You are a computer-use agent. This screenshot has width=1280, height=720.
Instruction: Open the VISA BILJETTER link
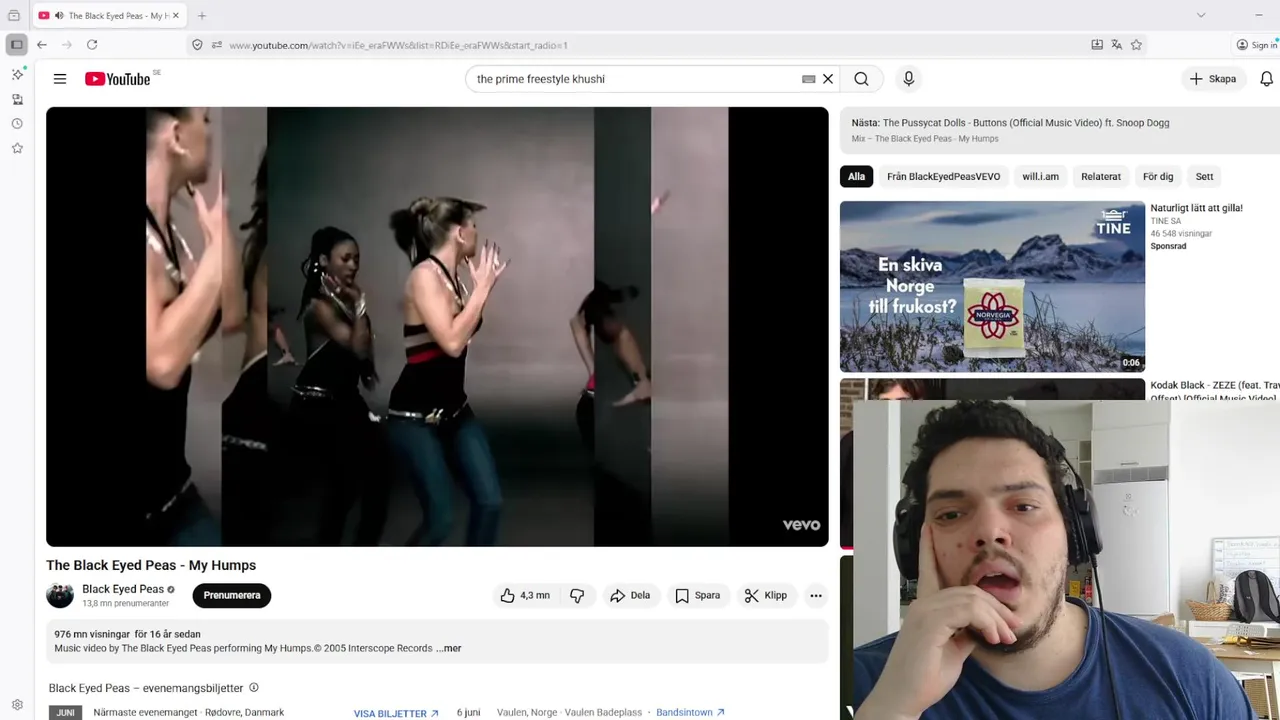tap(396, 713)
